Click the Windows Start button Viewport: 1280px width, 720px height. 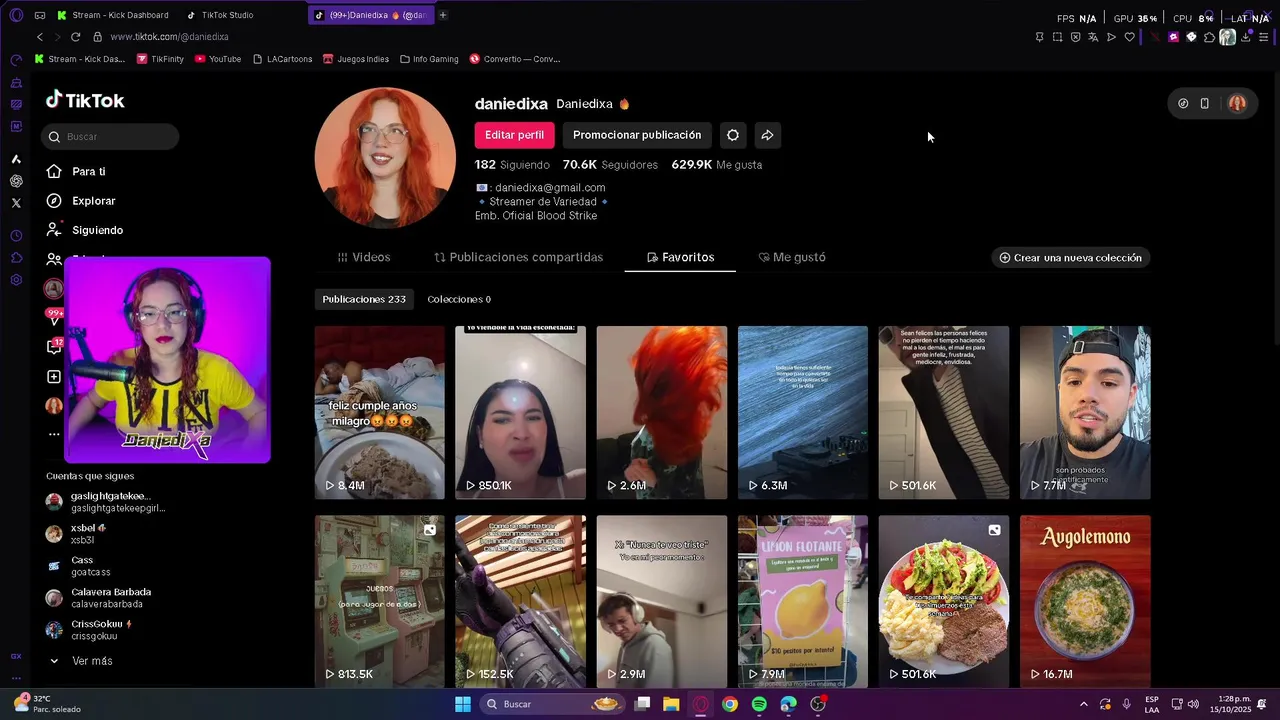tap(463, 704)
